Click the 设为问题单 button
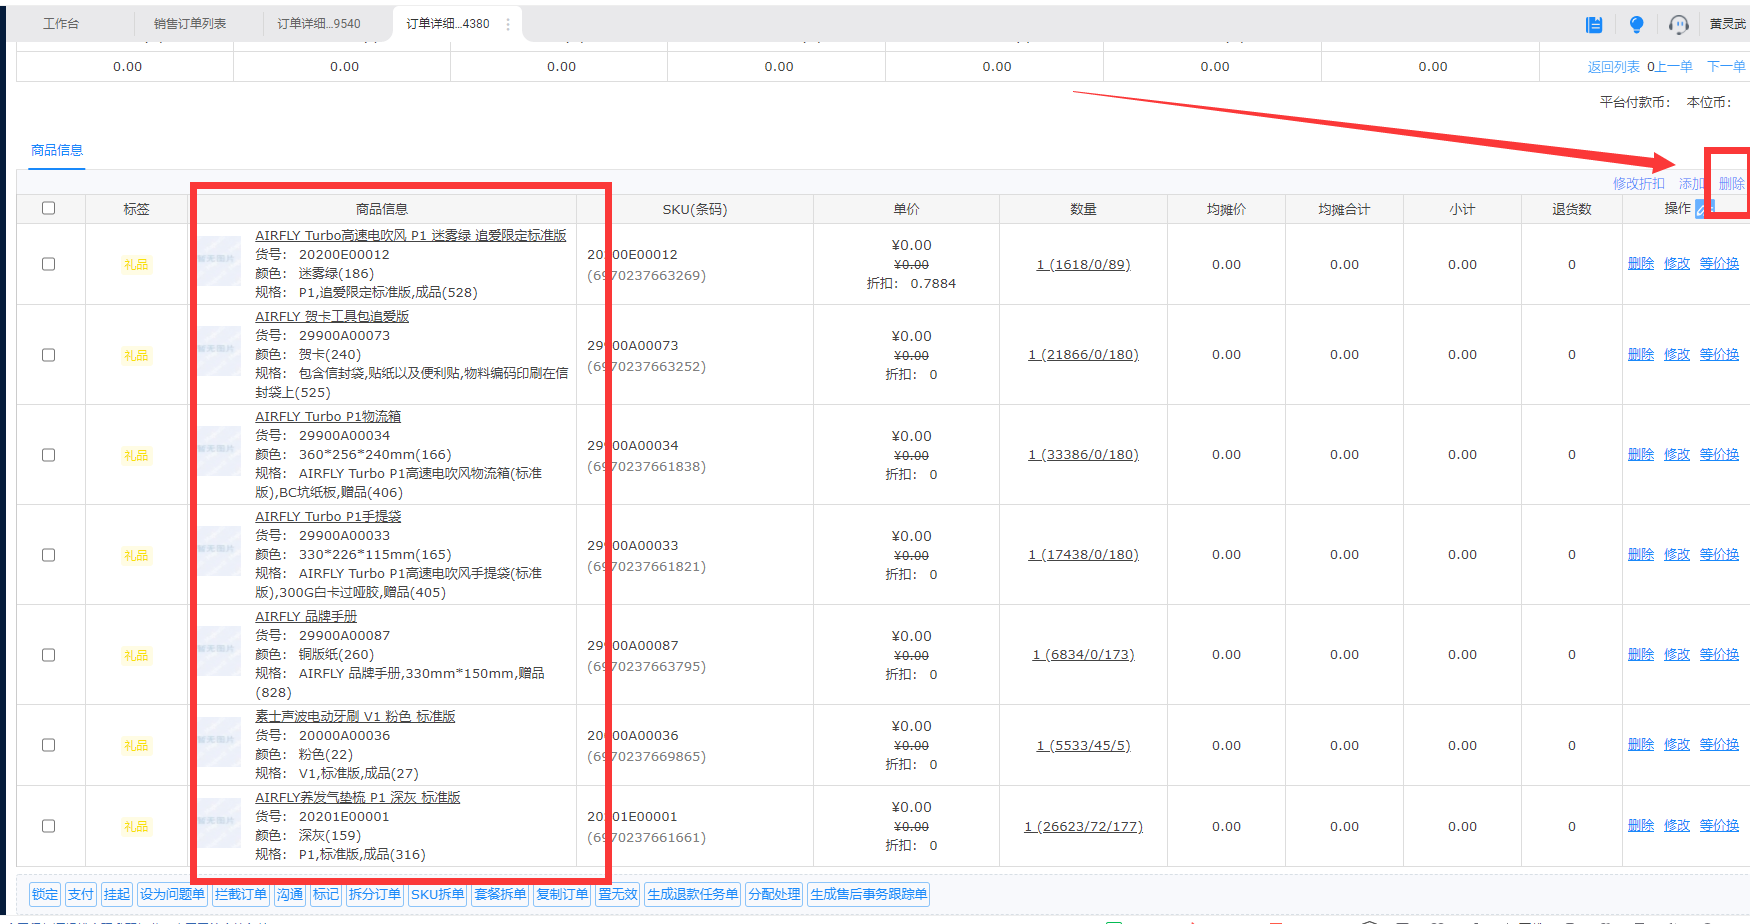This screenshot has height=924, width=1750. click(172, 894)
